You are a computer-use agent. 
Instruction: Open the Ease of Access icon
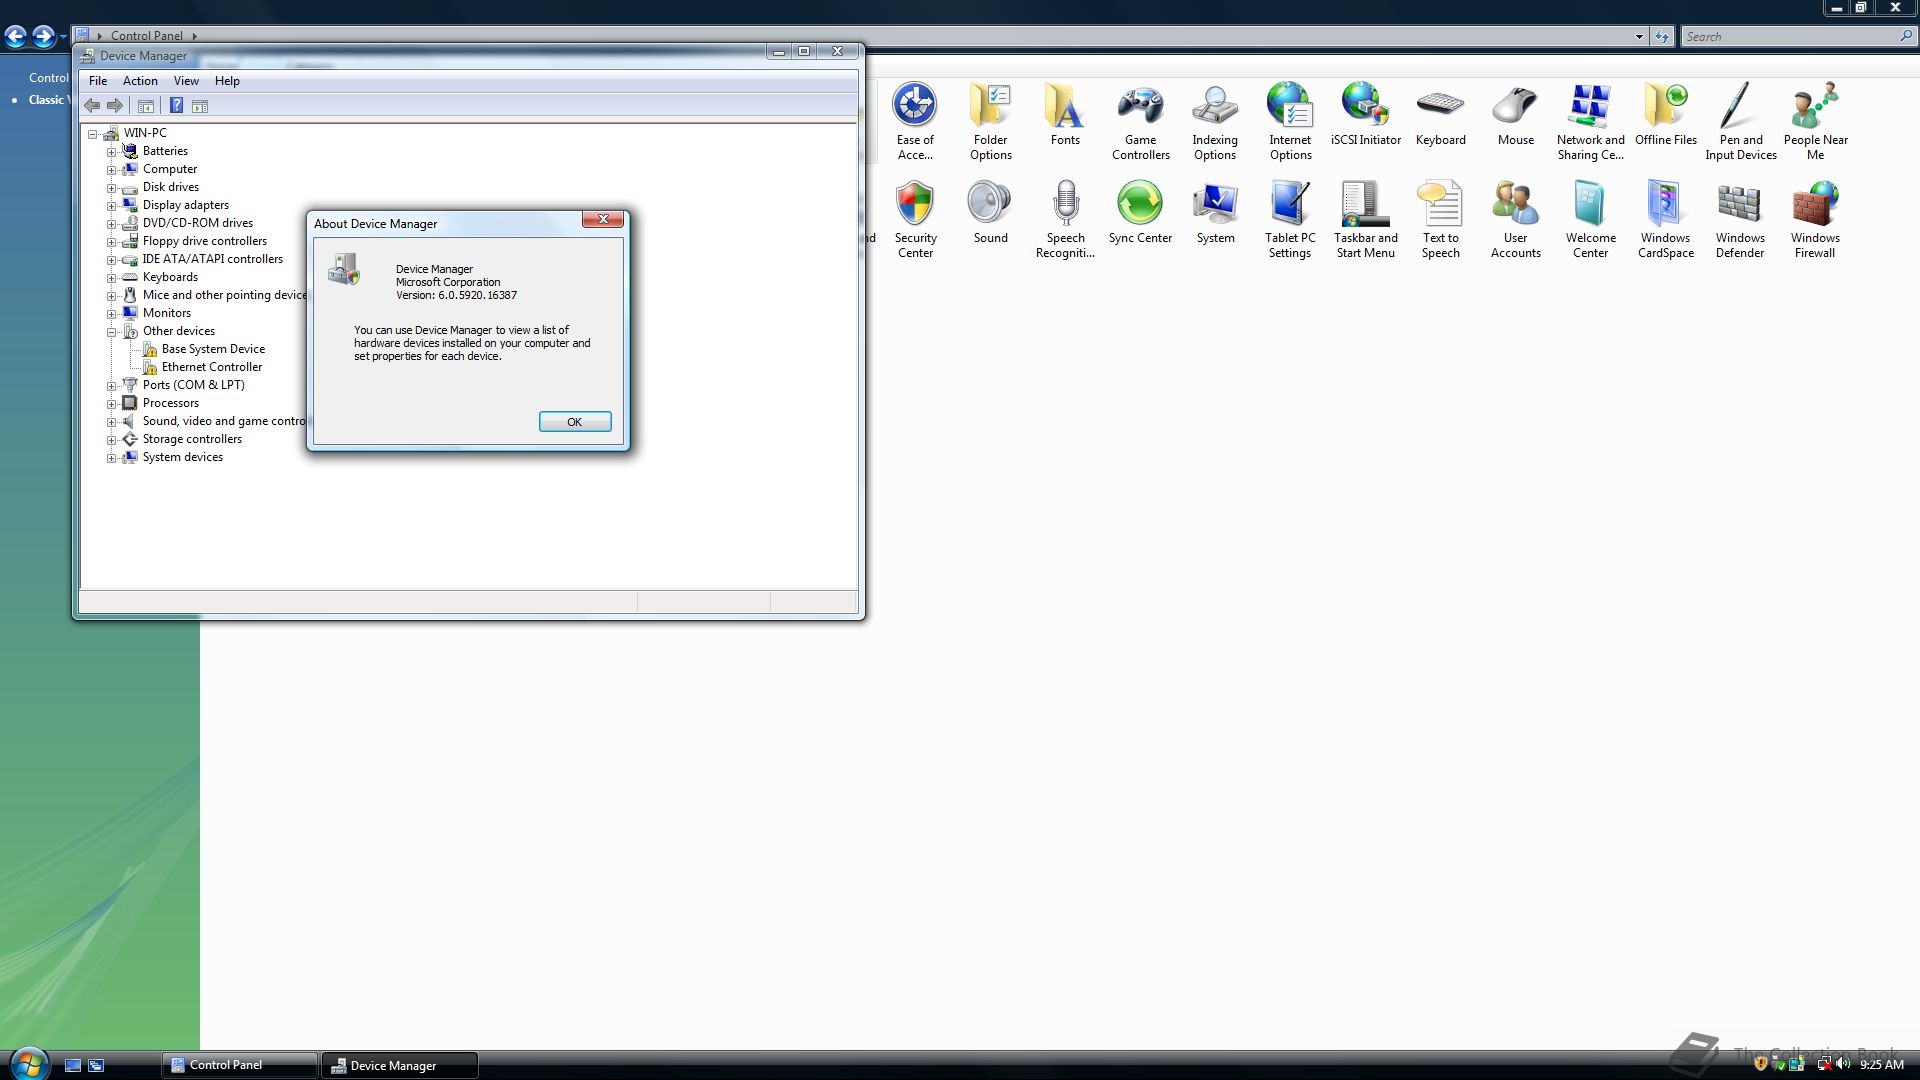click(x=914, y=121)
